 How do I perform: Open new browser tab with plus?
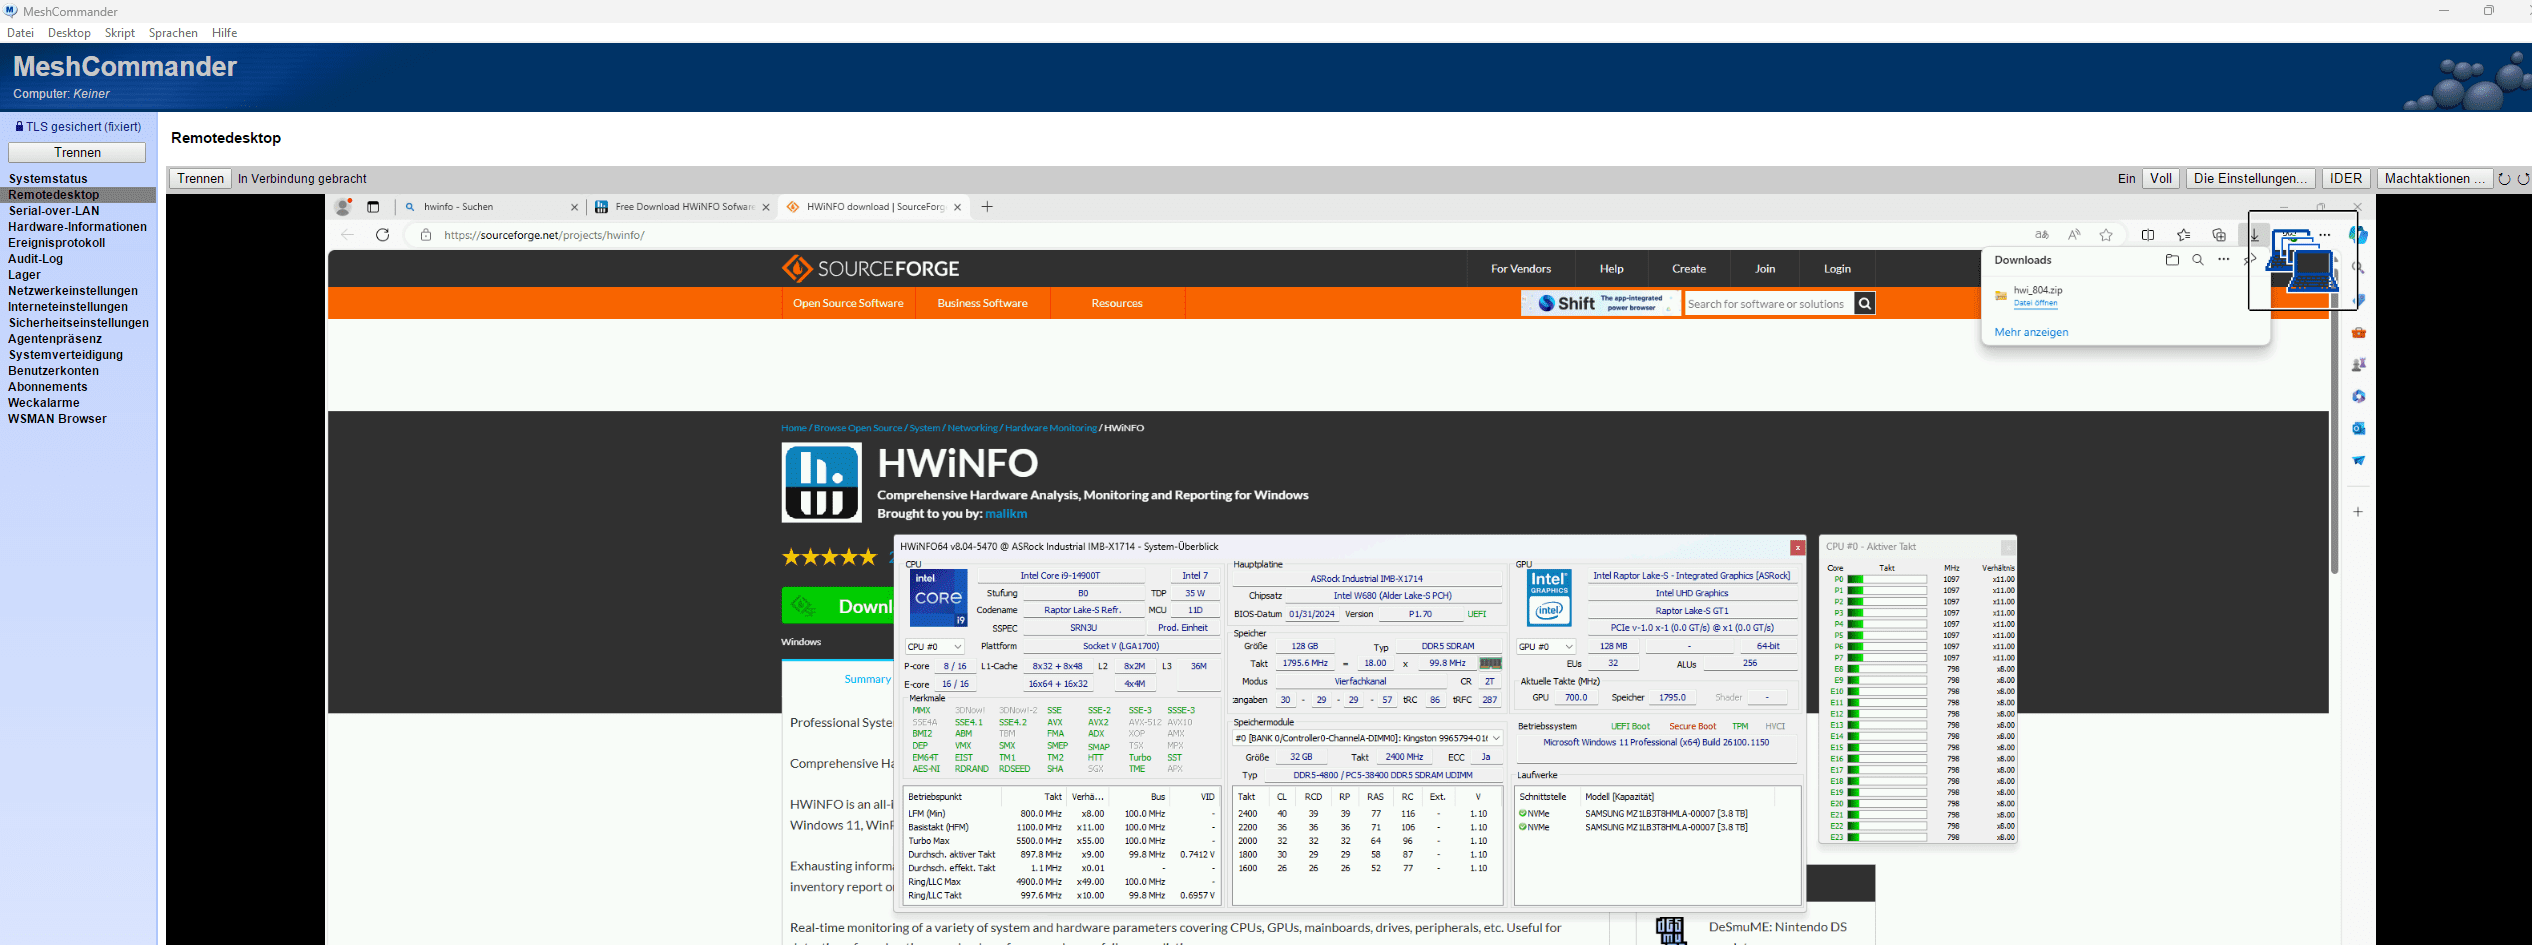coord(987,207)
